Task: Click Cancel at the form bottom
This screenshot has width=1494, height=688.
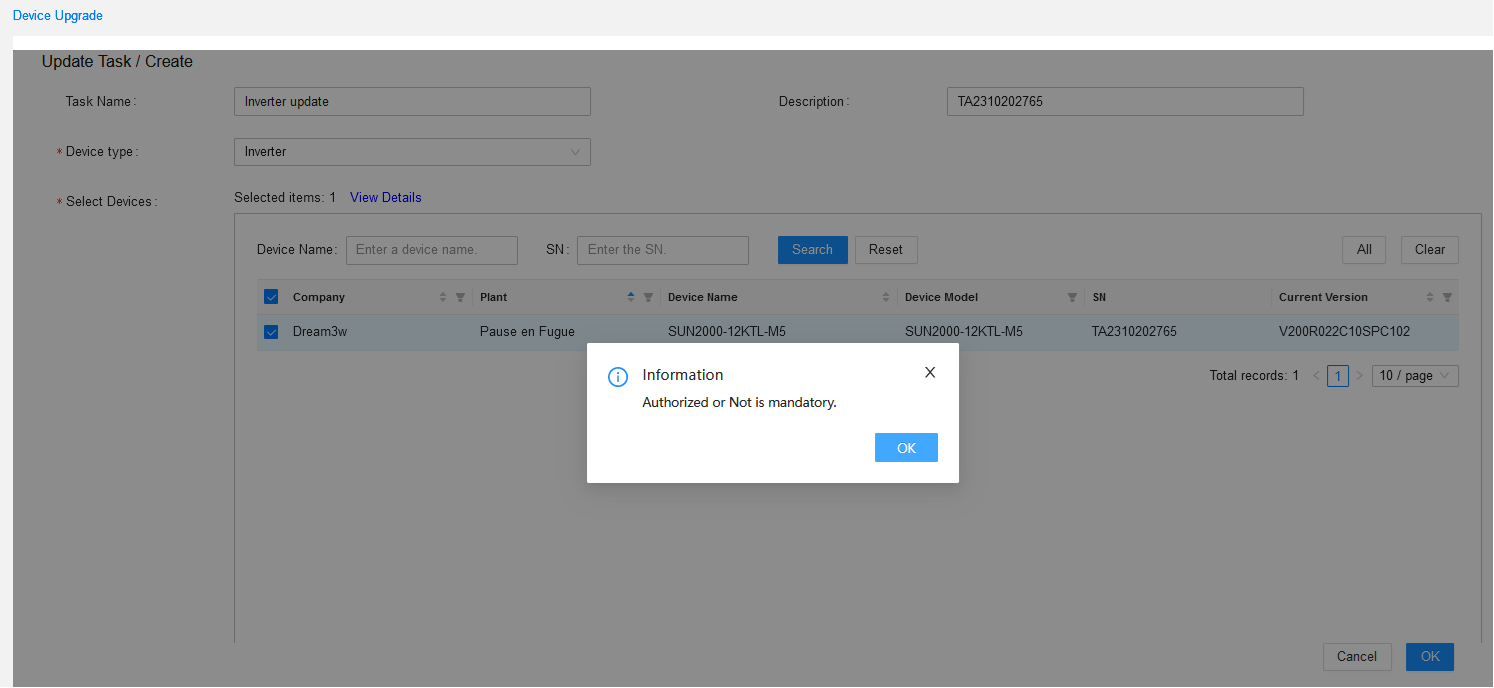Action: [1357, 657]
